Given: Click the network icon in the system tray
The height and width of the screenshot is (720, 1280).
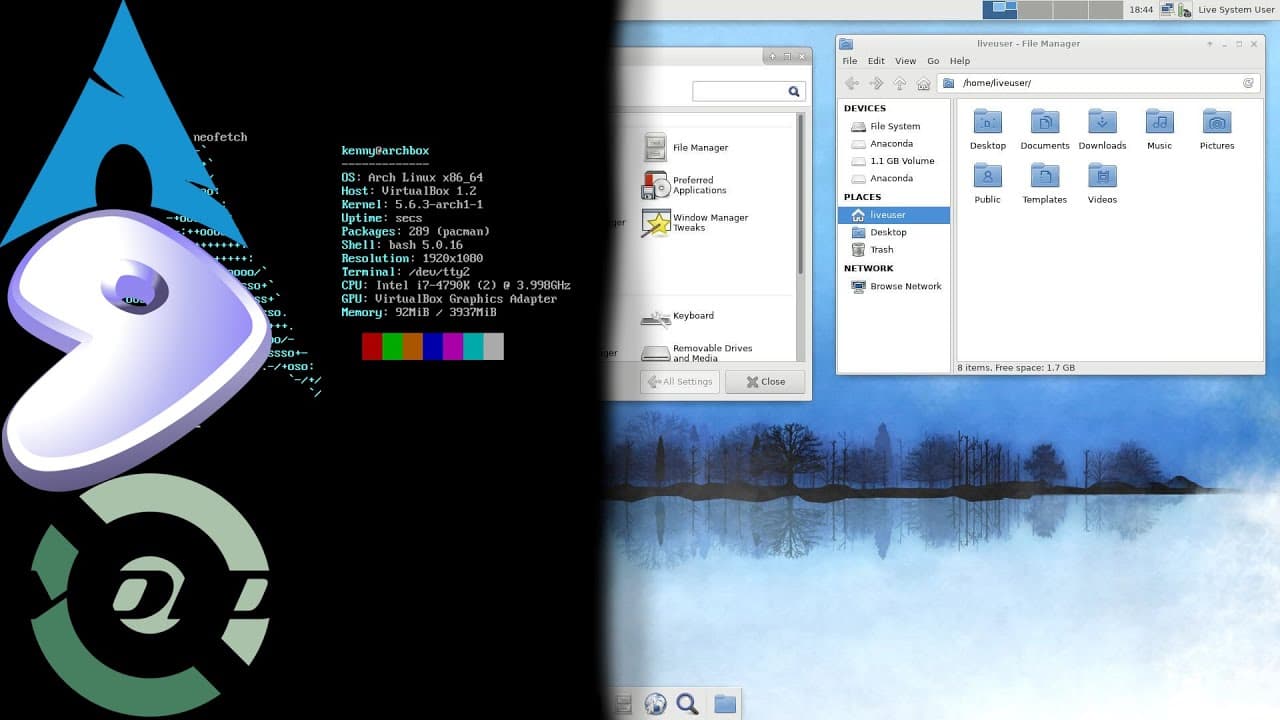Looking at the screenshot, I should click(x=1166, y=10).
